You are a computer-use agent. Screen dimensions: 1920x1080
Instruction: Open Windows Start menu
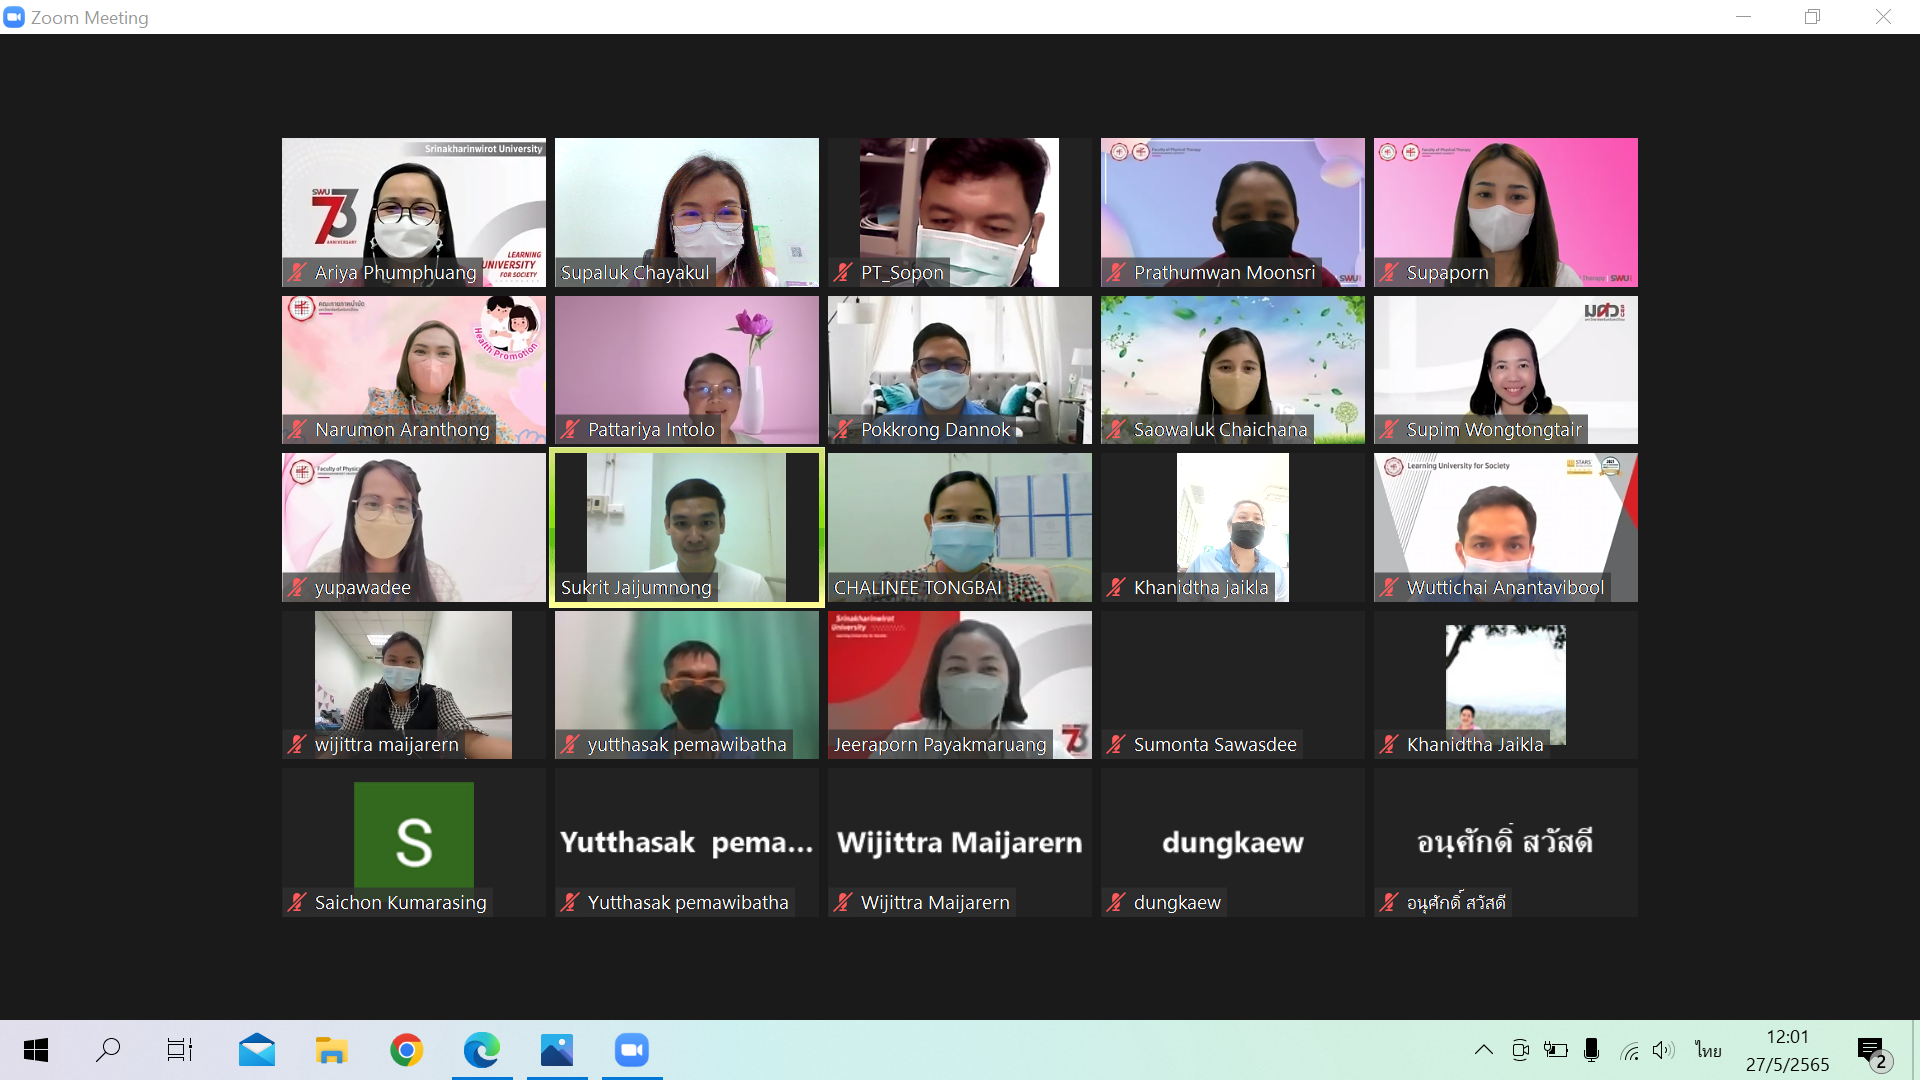(x=36, y=1050)
